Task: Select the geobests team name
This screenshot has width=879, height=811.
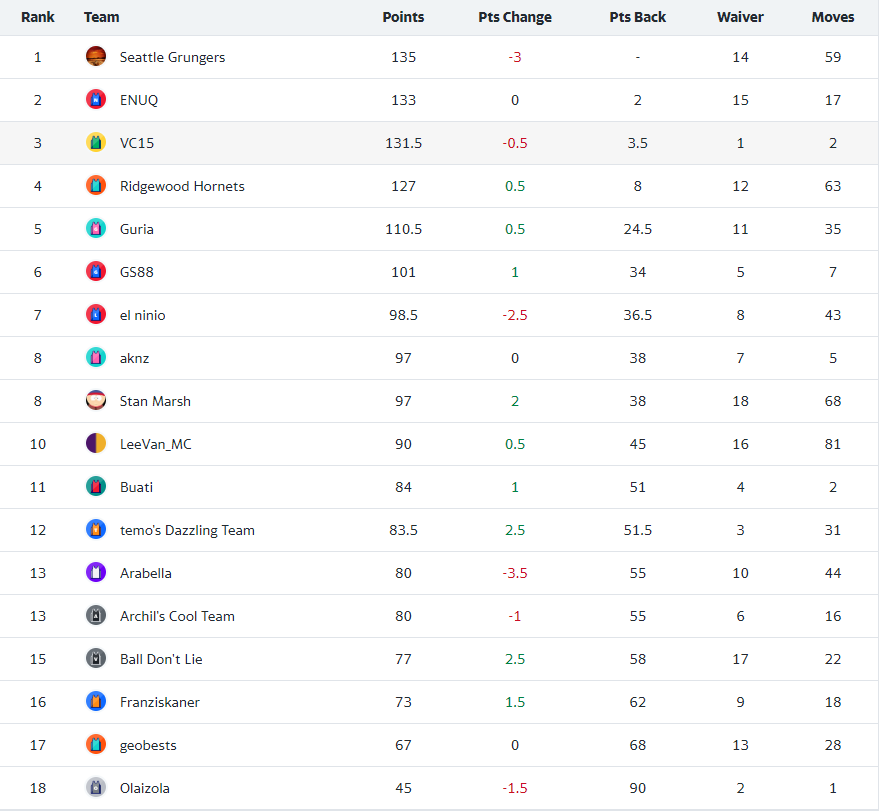Action: click(x=148, y=745)
